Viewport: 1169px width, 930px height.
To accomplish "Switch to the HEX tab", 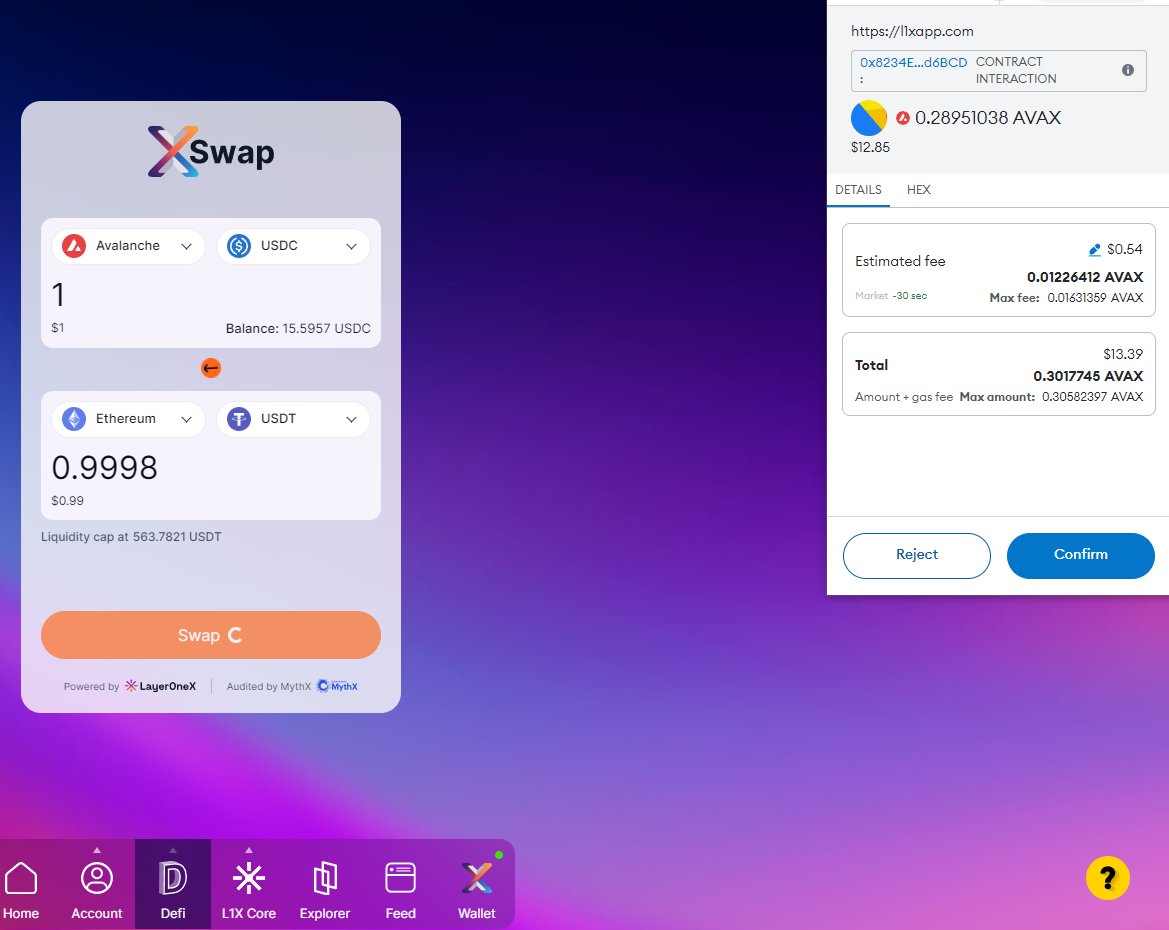I will click(x=918, y=189).
